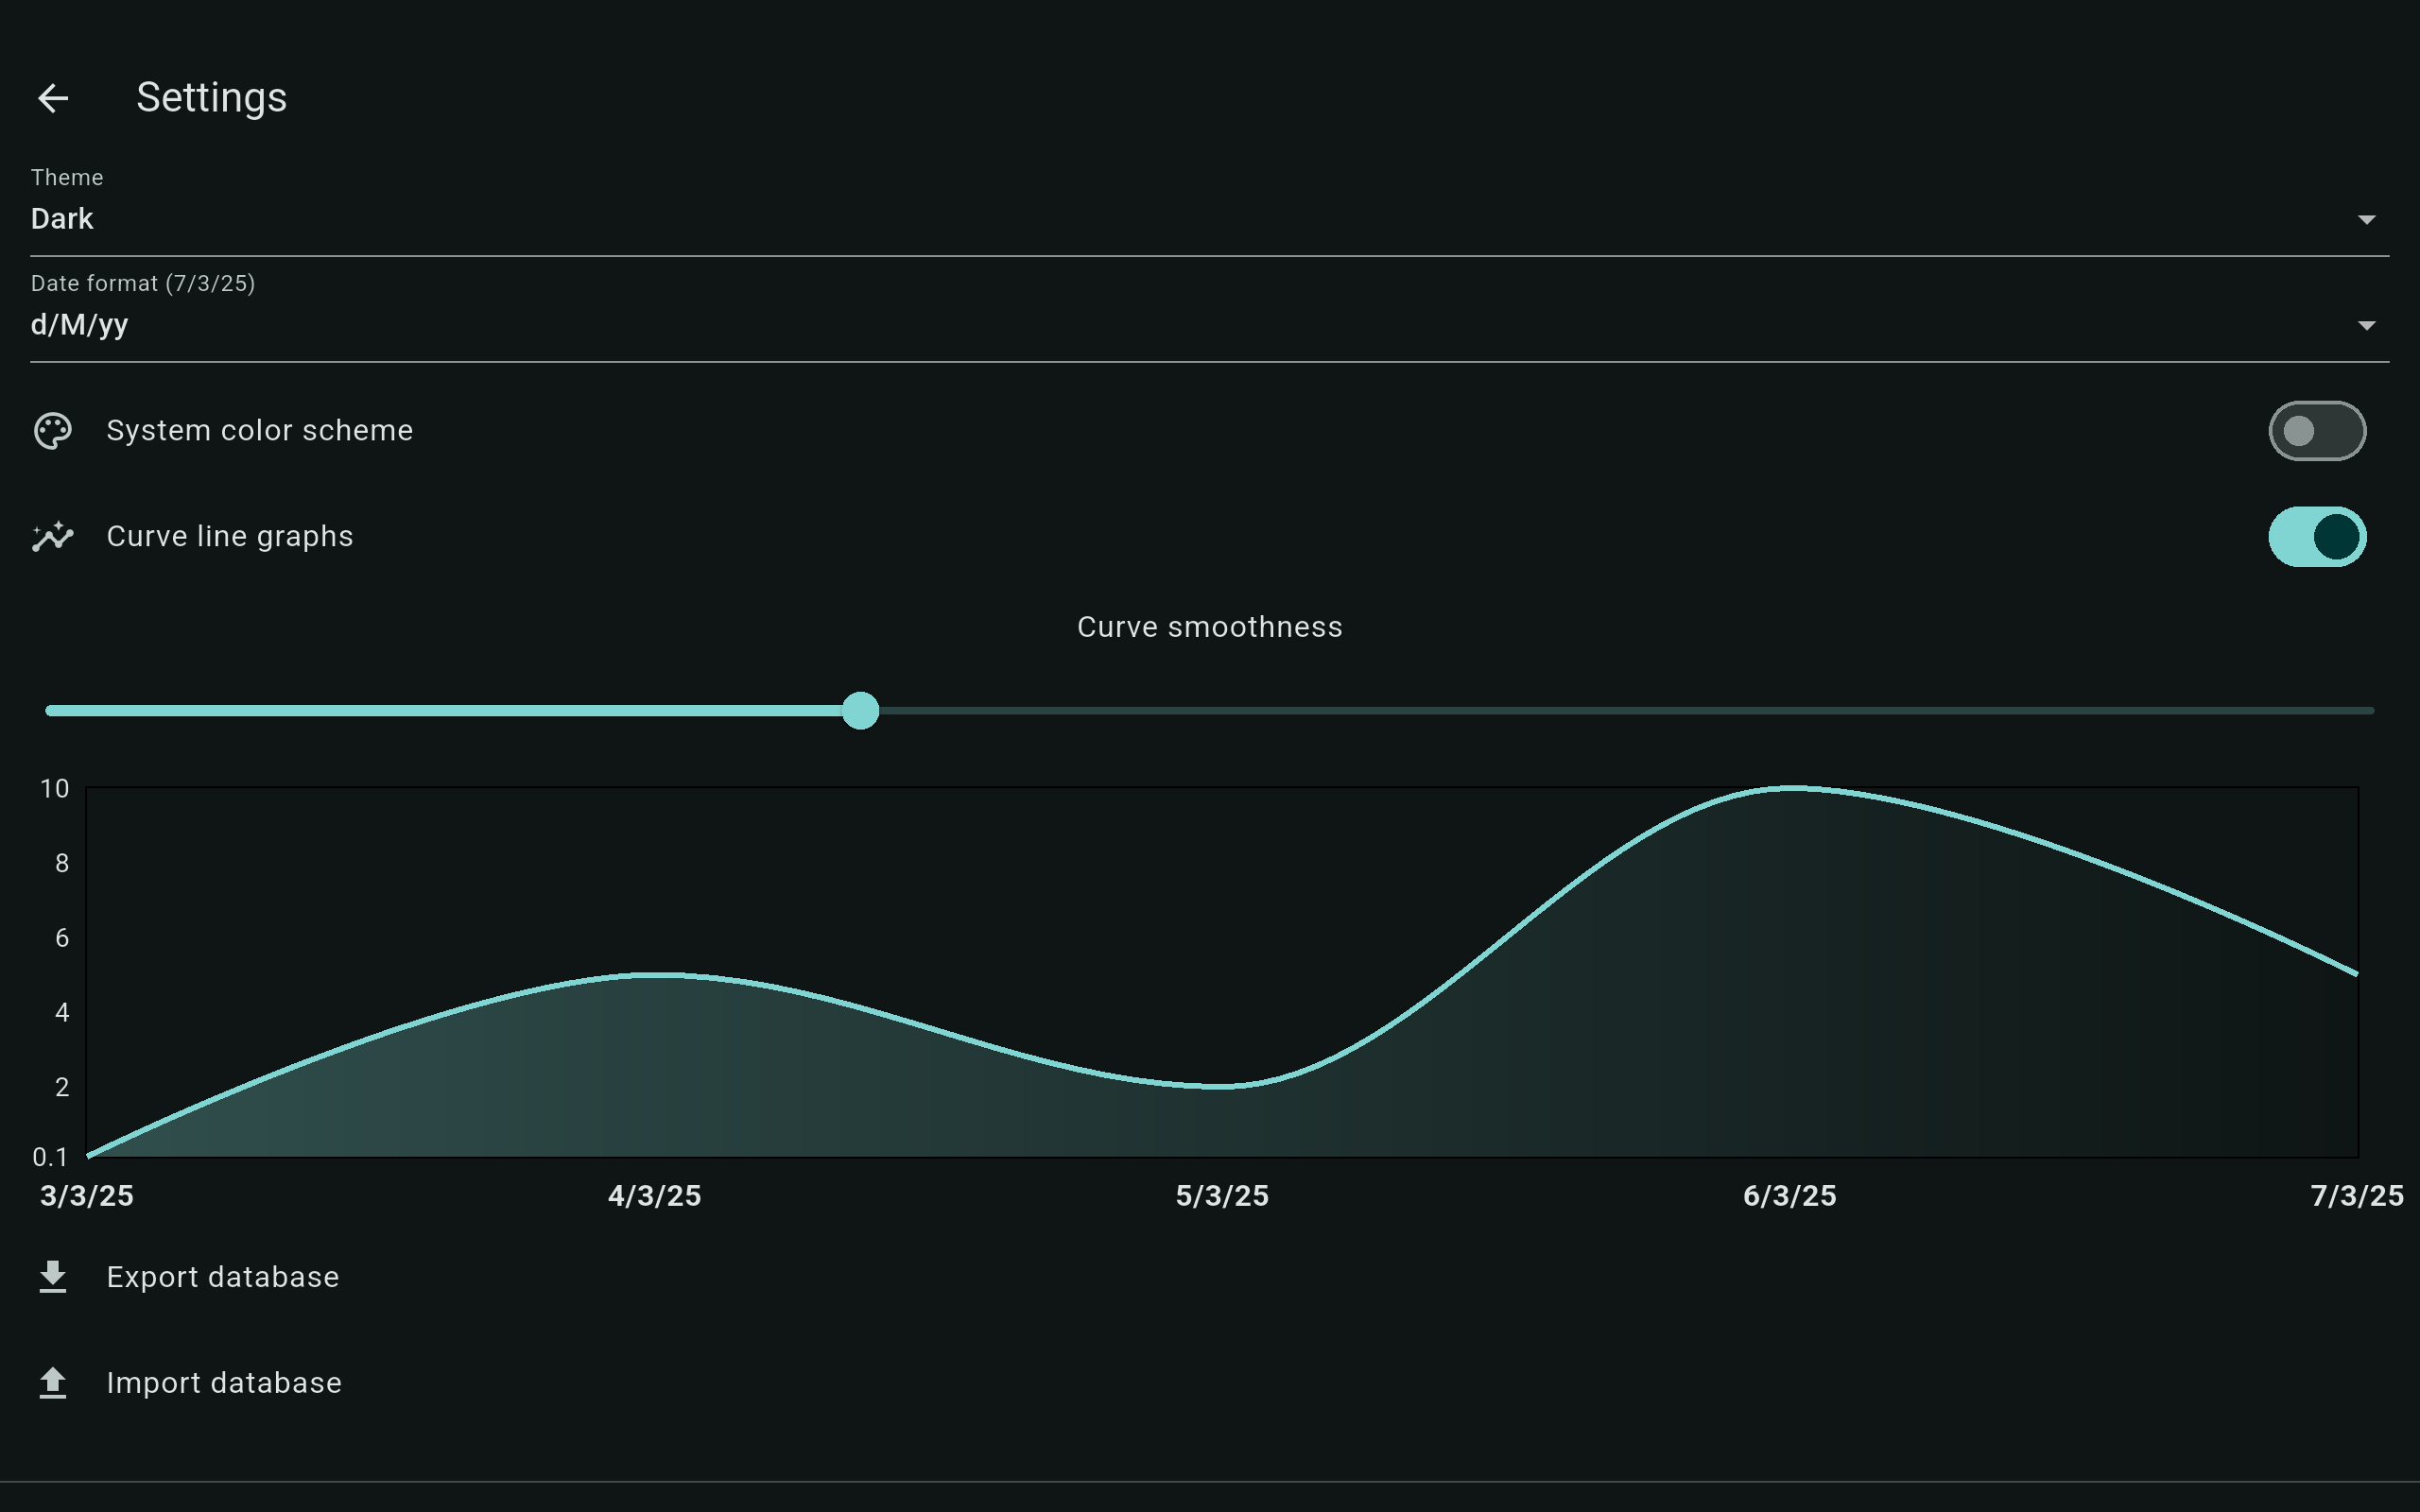Click the Export database download icon
The width and height of the screenshot is (2420, 1512).
(53, 1277)
